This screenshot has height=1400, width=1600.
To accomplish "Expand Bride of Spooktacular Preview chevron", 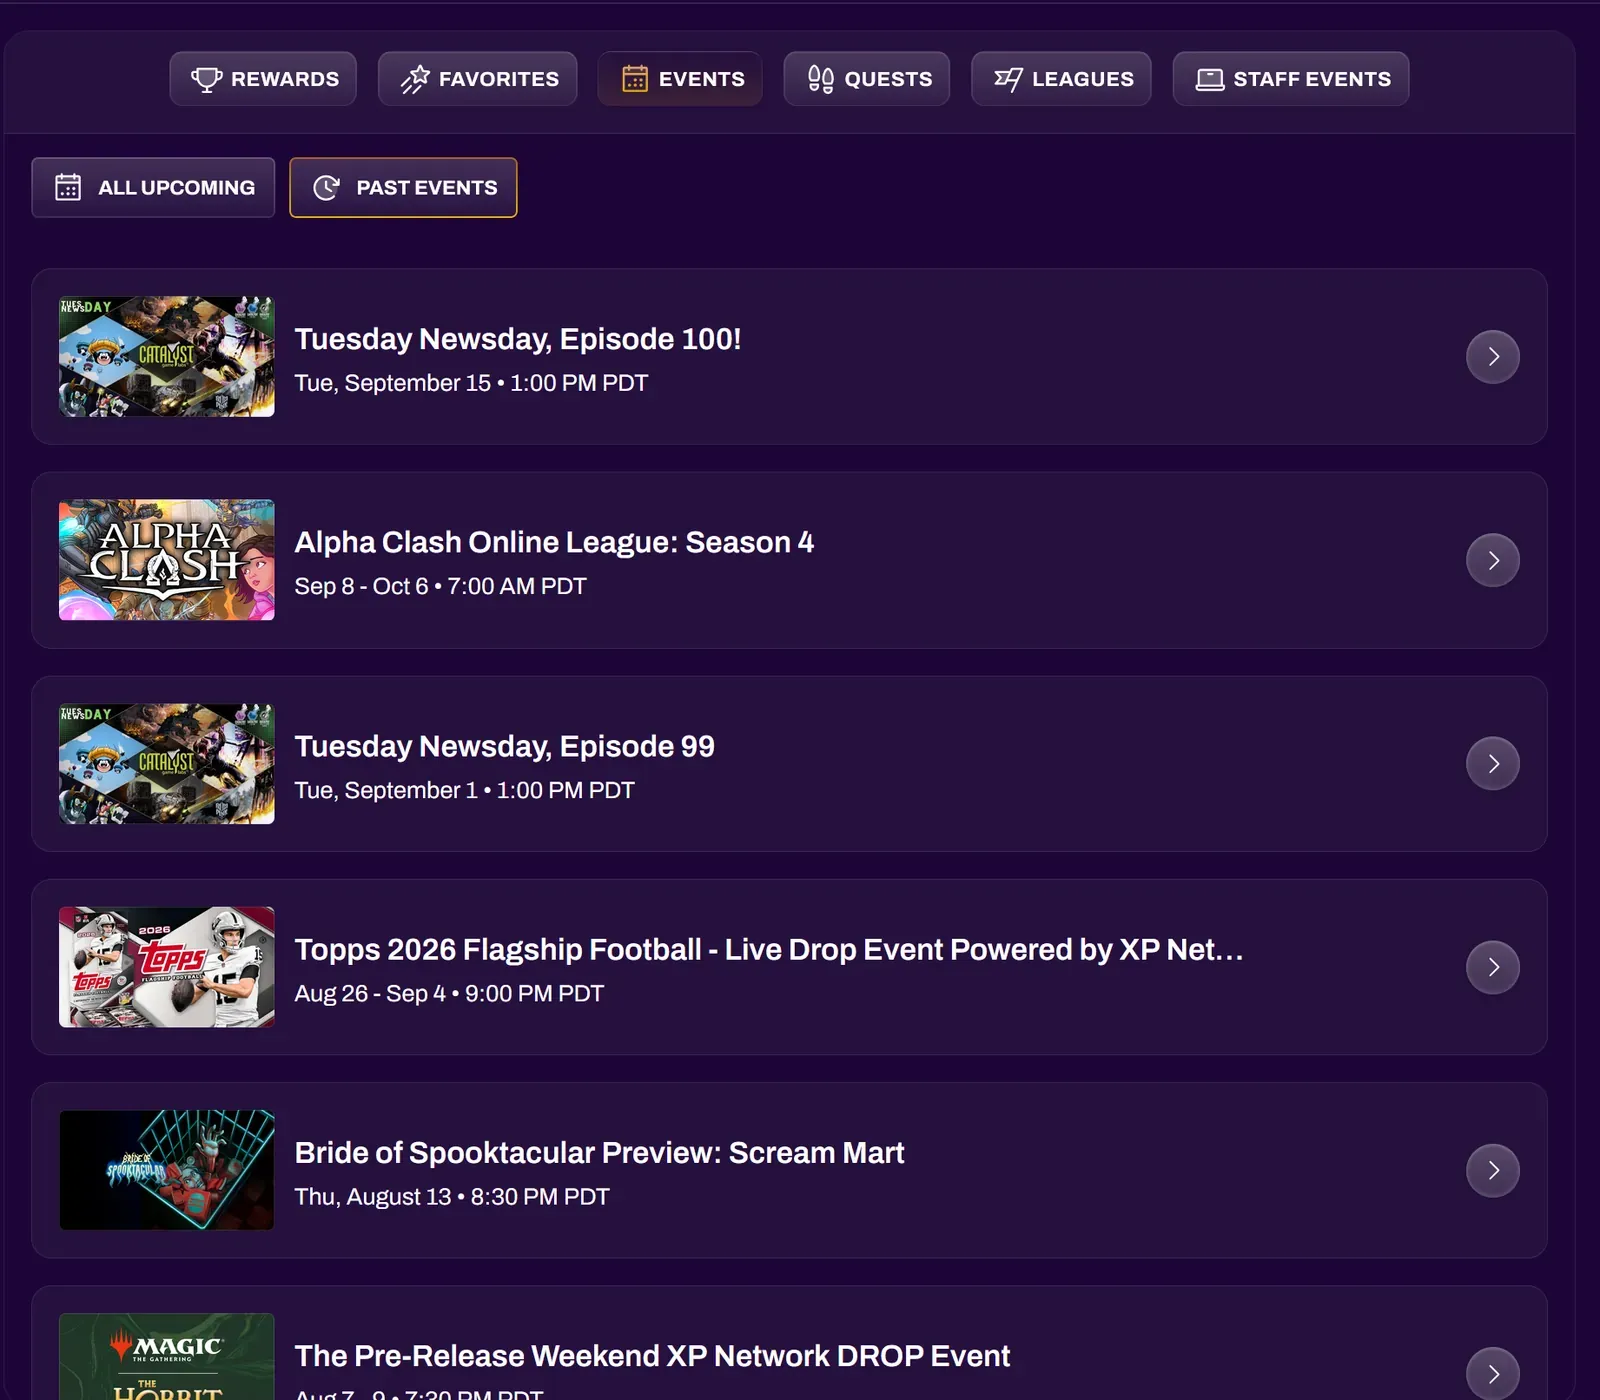I will coord(1493,1170).
